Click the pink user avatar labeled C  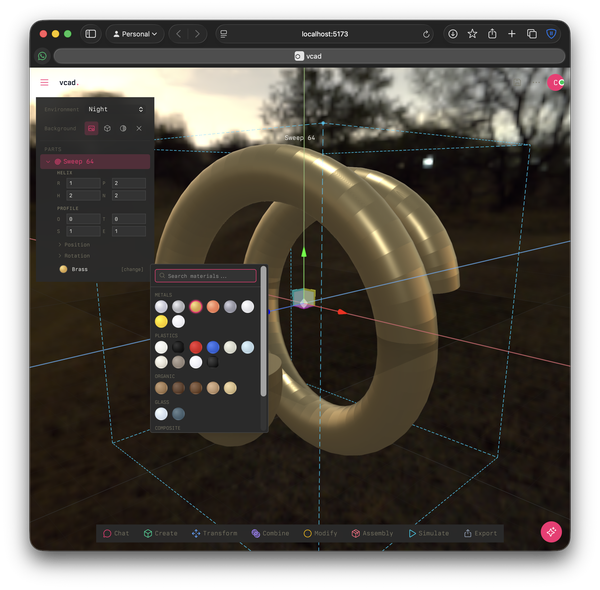556,82
